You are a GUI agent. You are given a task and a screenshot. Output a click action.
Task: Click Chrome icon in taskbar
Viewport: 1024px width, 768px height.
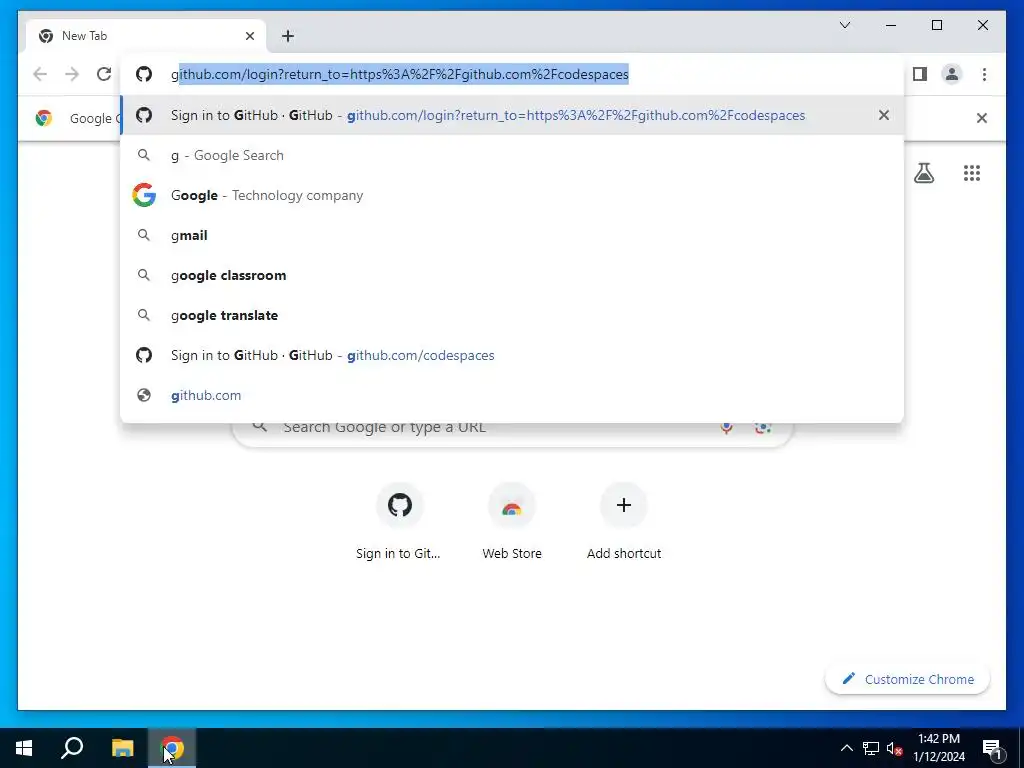pos(172,748)
